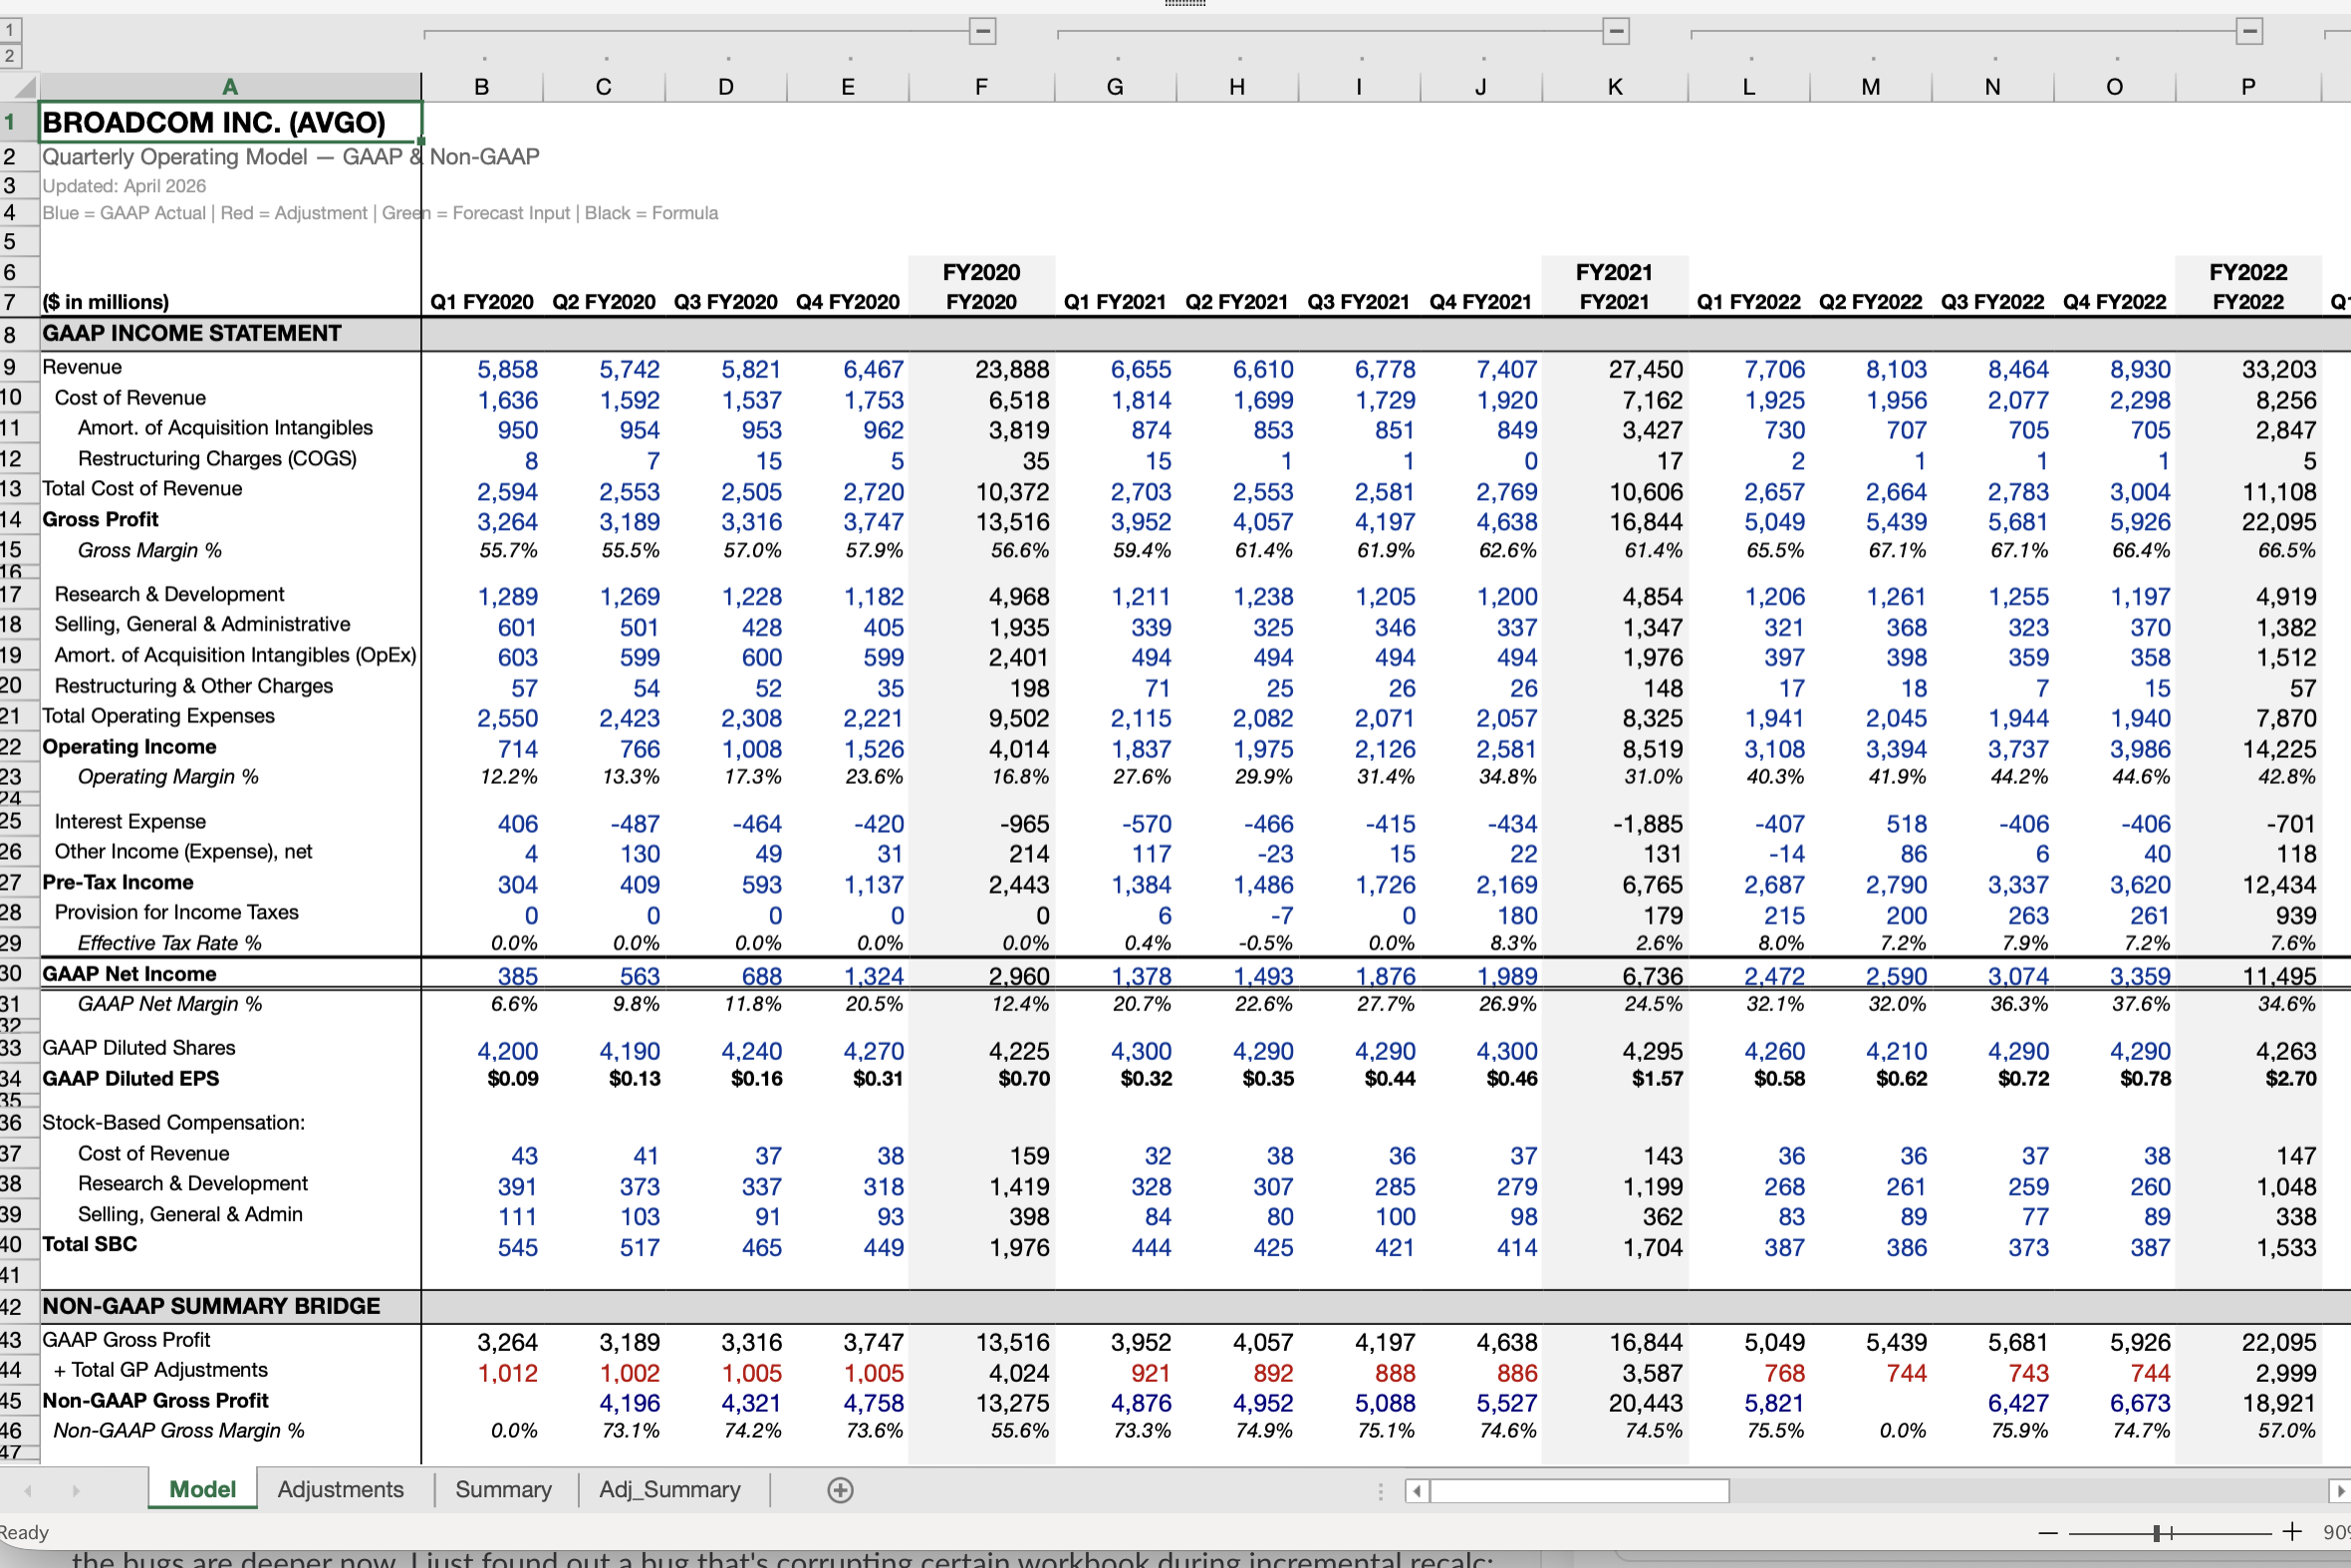The height and width of the screenshot is (1568, 2351).
Task: Click the zoom slider handle
Action: pyautogui.click(x=2158, y=1532)
